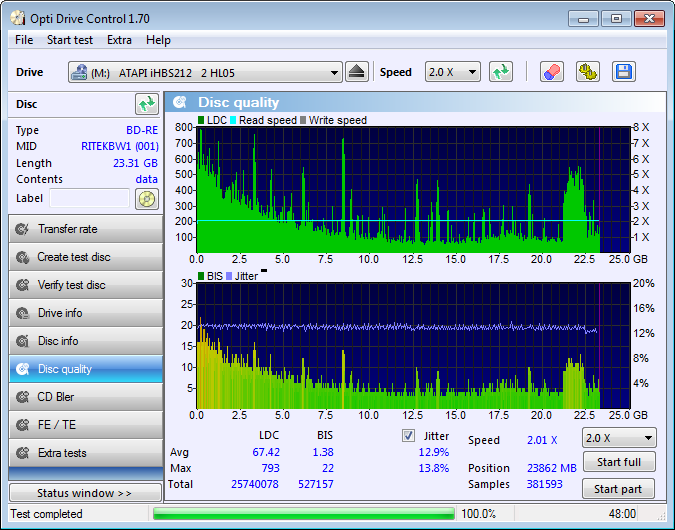
Task: Refresh disc info in Disc panel
Action: pyautogui.click(x=147, y=104)
